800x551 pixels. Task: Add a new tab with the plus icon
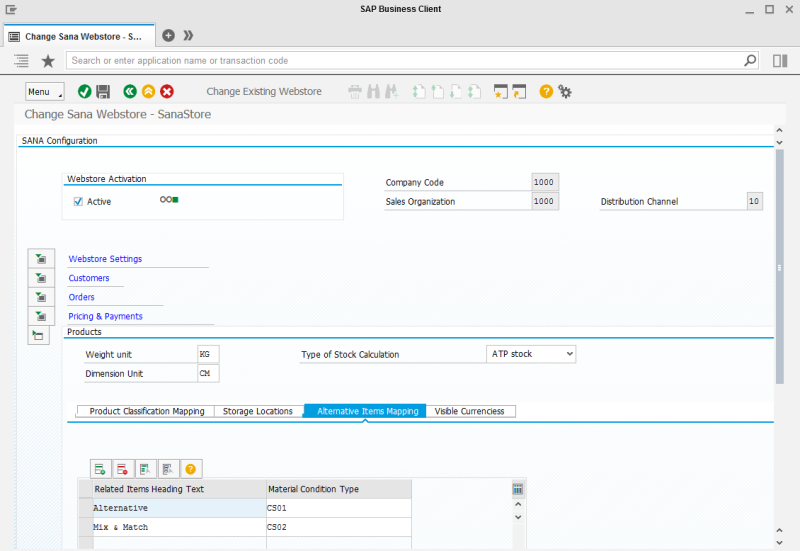click(168, 35)
